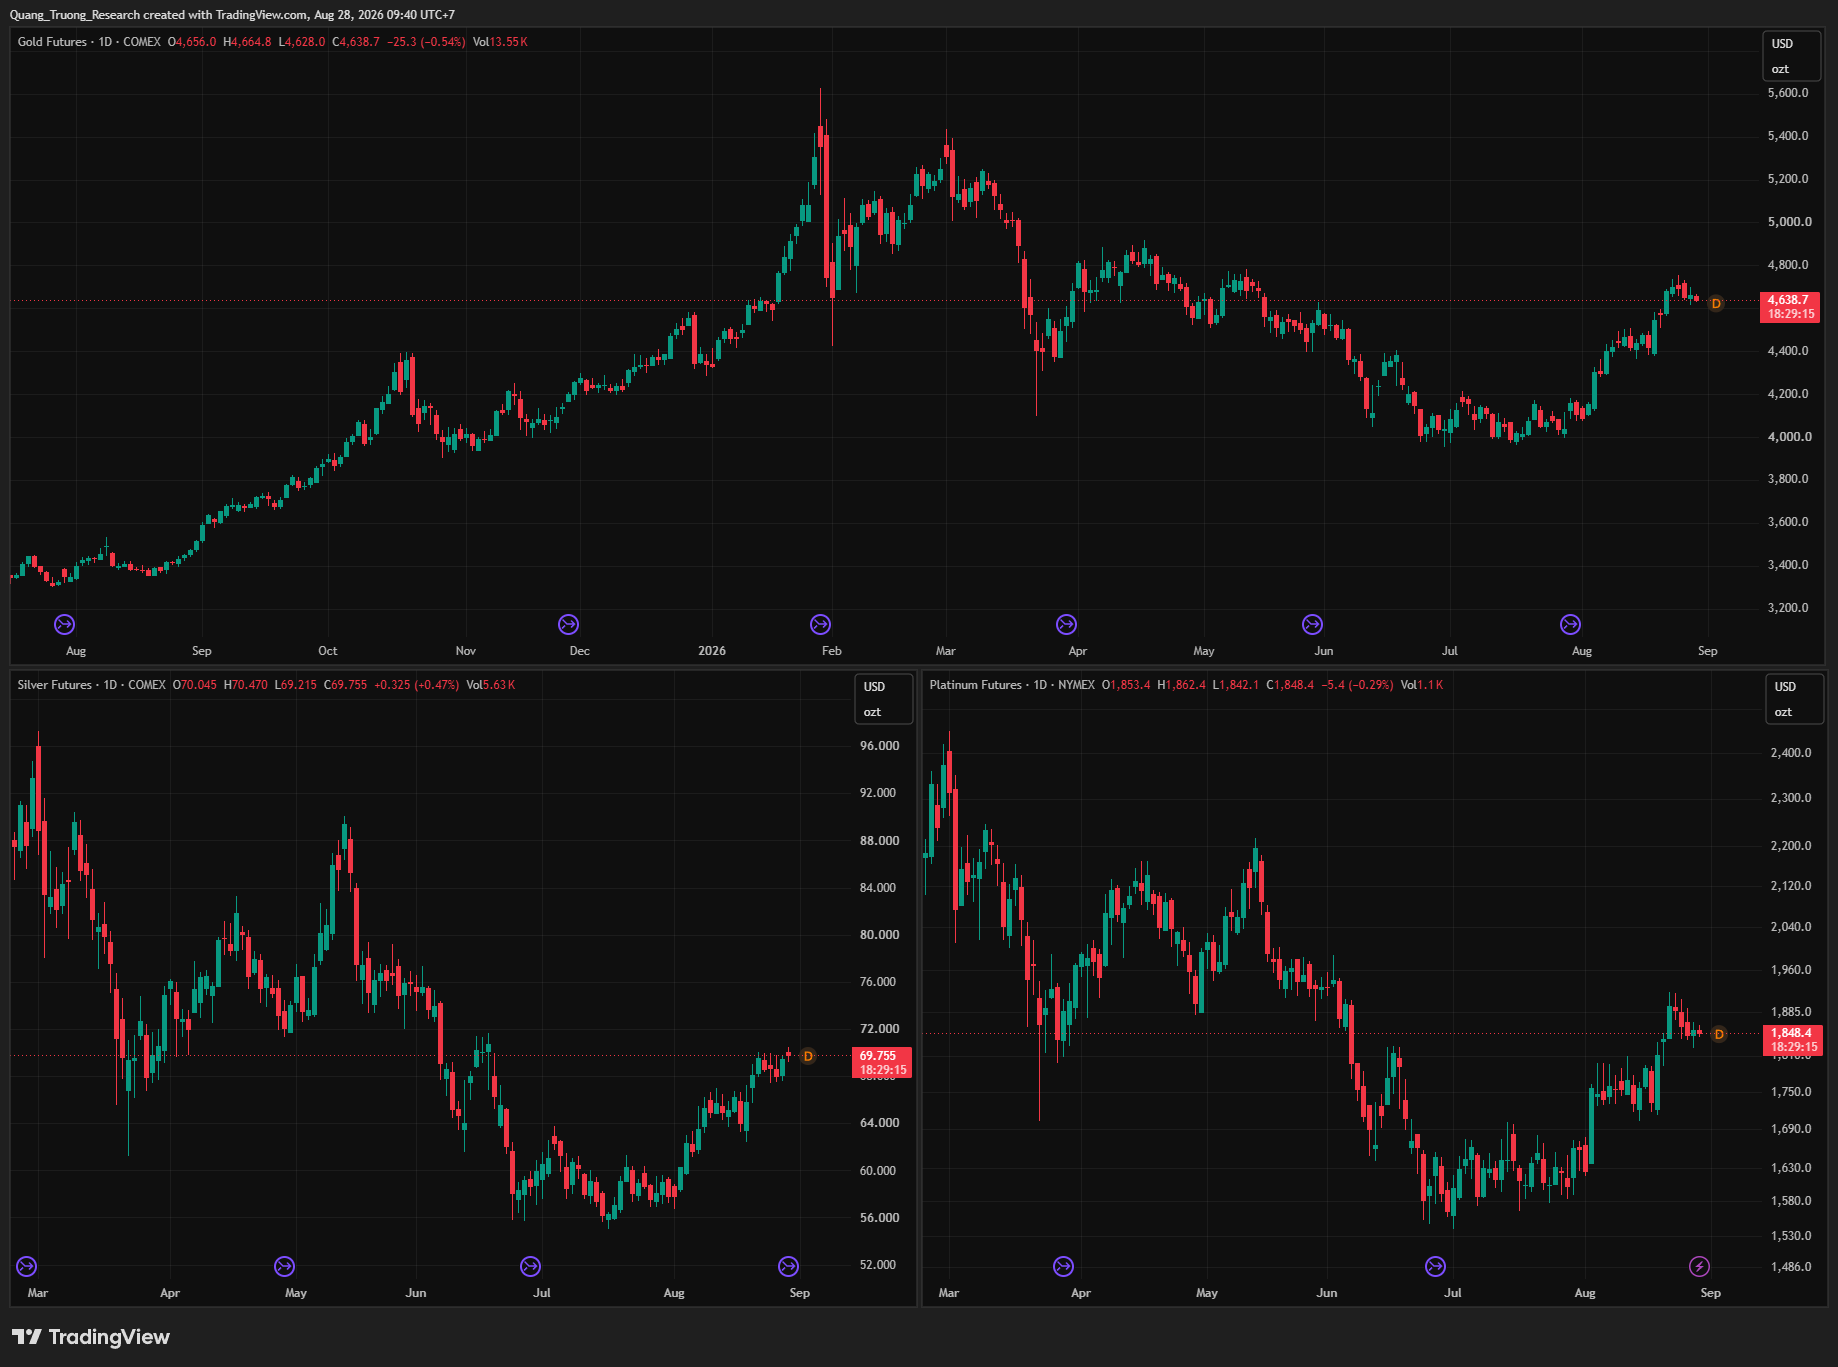Click the Gold change value '-25.3 (-0.54%)'
Screen dimensions: 1838x1367
tap(426, 42)
